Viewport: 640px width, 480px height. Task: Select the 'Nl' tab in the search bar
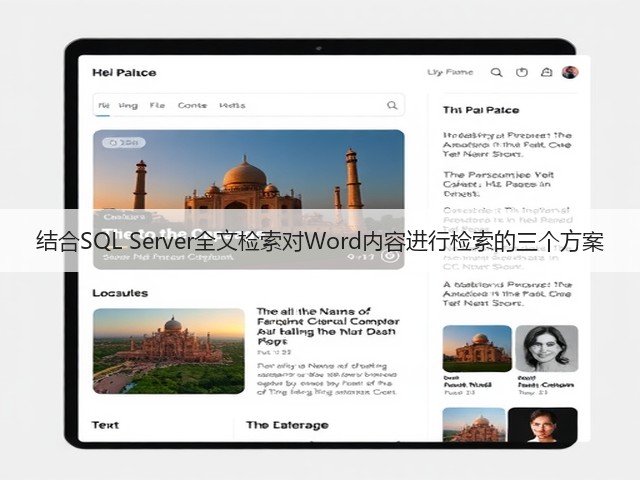104,105
